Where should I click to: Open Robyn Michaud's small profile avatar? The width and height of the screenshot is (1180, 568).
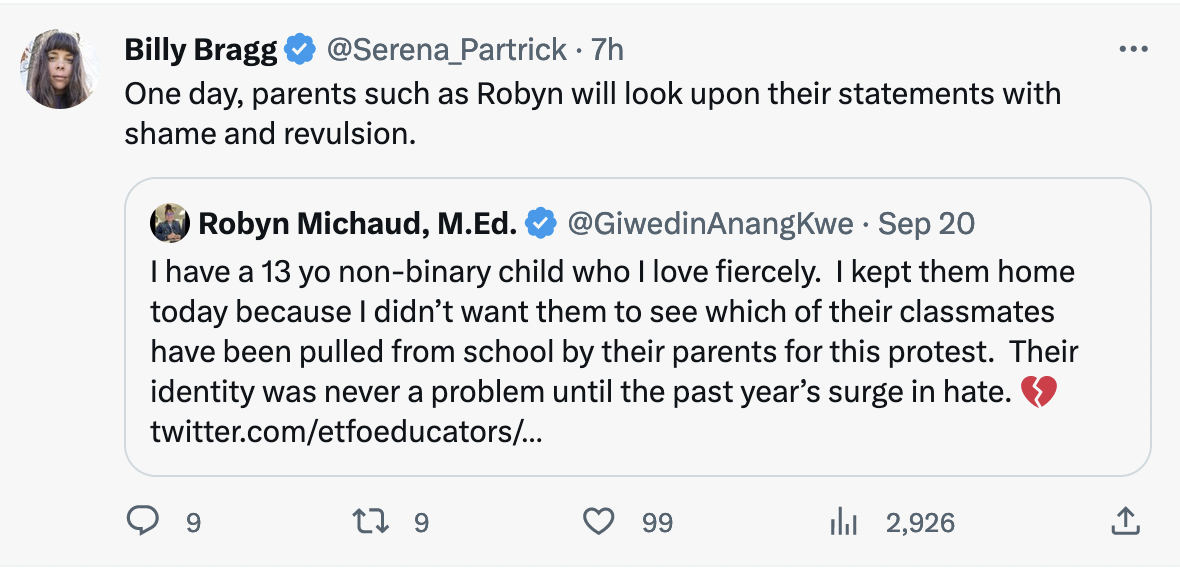[x=170, y=223]
